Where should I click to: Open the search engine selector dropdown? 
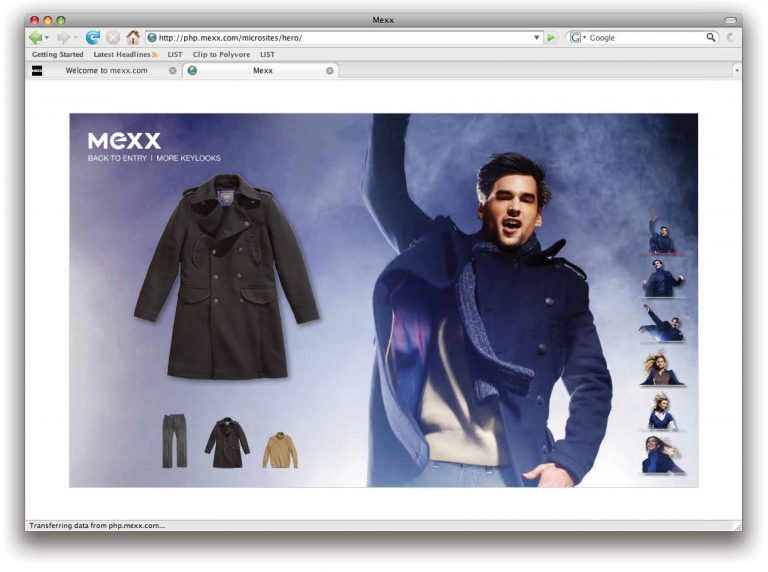pyautogui.click(x=577, y=37)
